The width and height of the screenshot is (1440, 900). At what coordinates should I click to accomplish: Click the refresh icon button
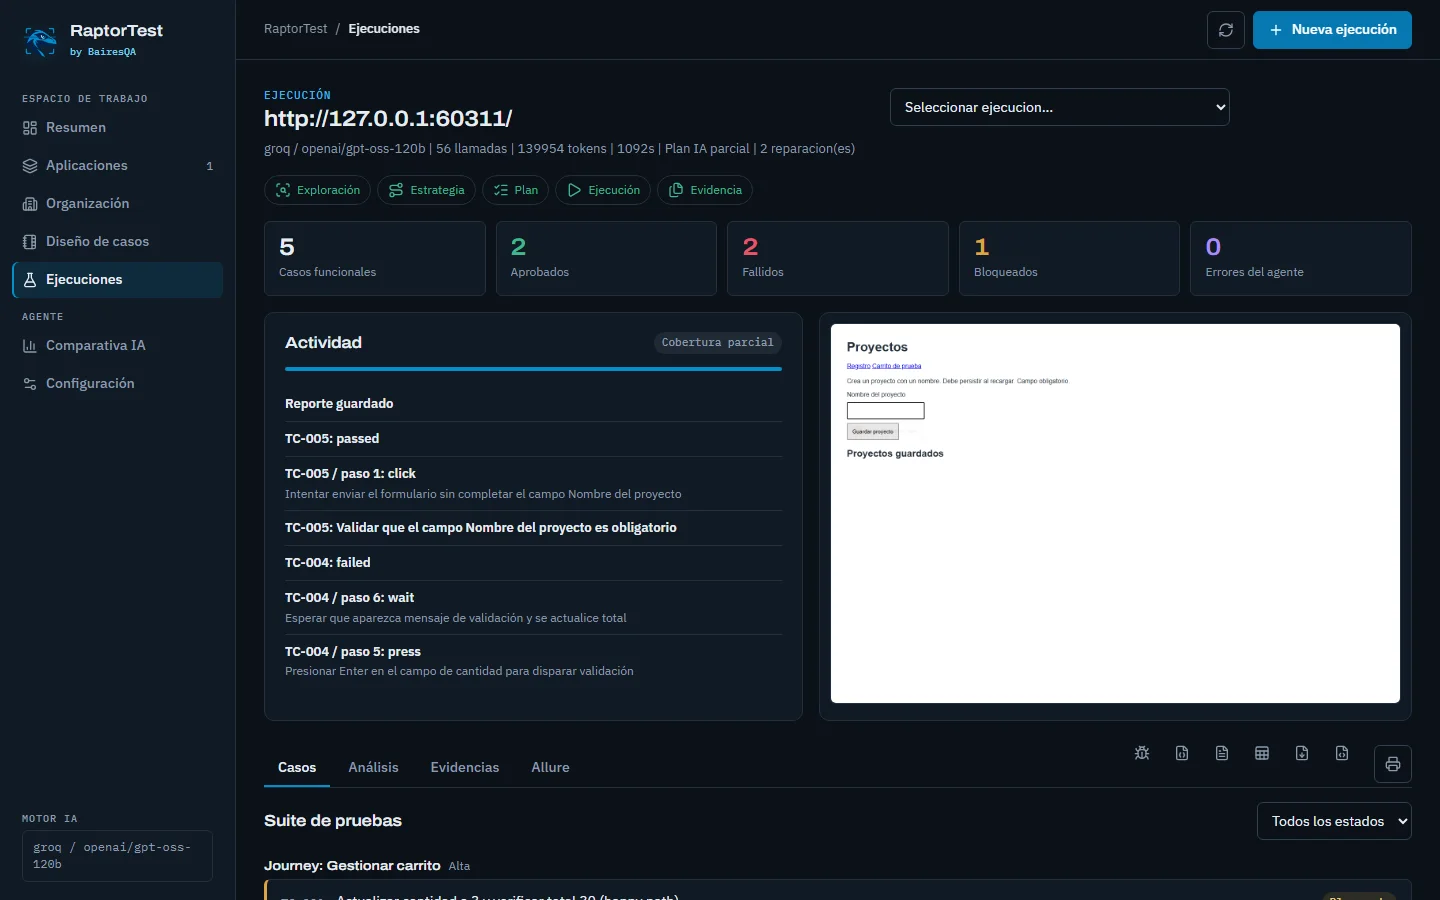1226,30
